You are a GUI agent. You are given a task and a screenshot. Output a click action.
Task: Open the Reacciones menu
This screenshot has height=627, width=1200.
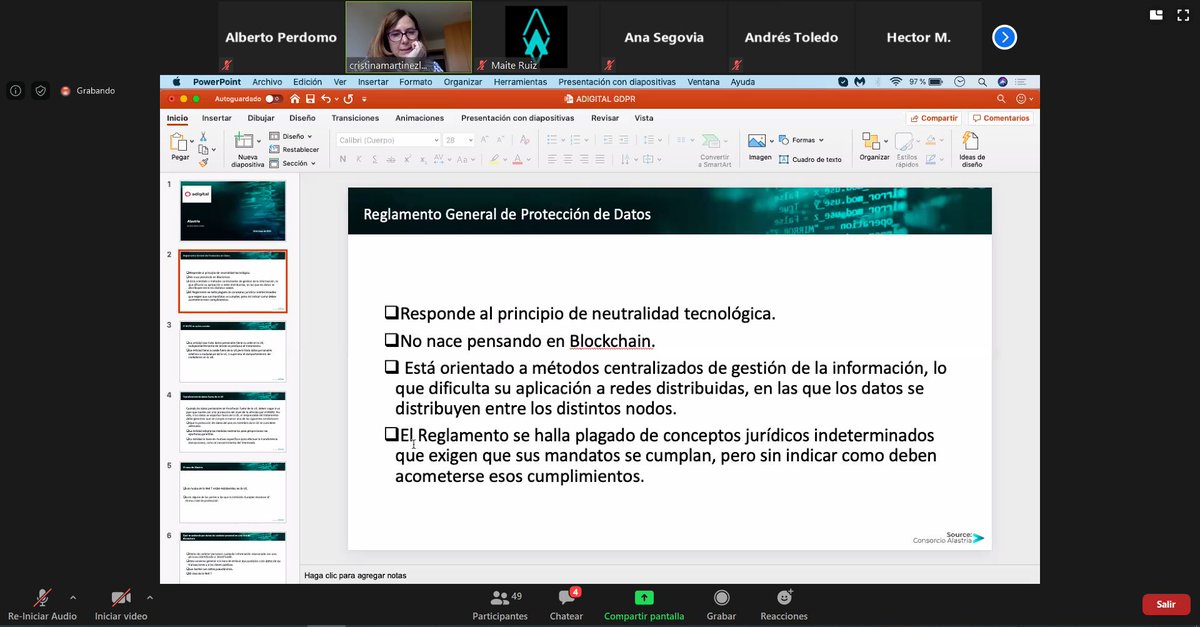[784, 604]
